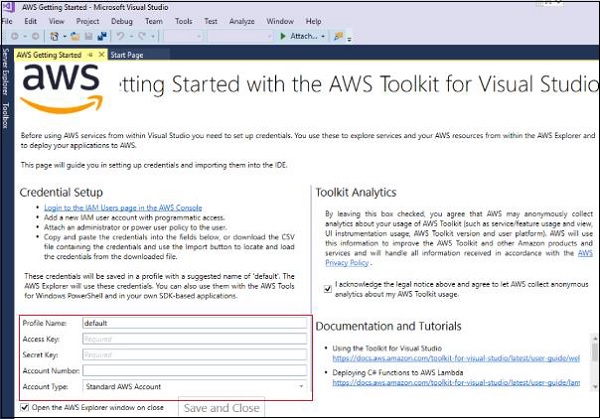Click the new project toolbar icon
Viewport: 600px width, 419px height.
pyautogui.click(x=56, y=35)
